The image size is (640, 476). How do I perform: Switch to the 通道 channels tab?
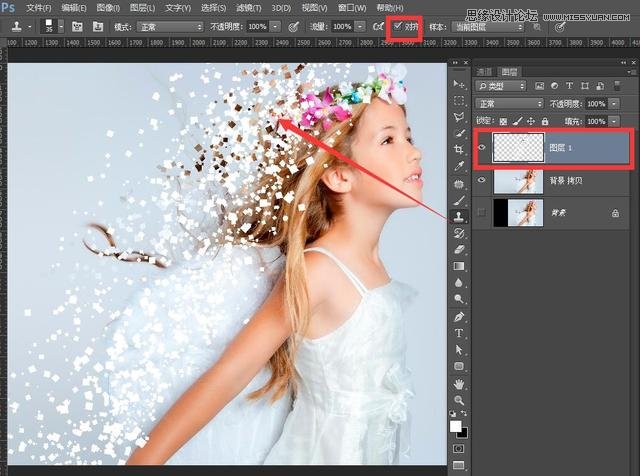(x=484, y=72)
